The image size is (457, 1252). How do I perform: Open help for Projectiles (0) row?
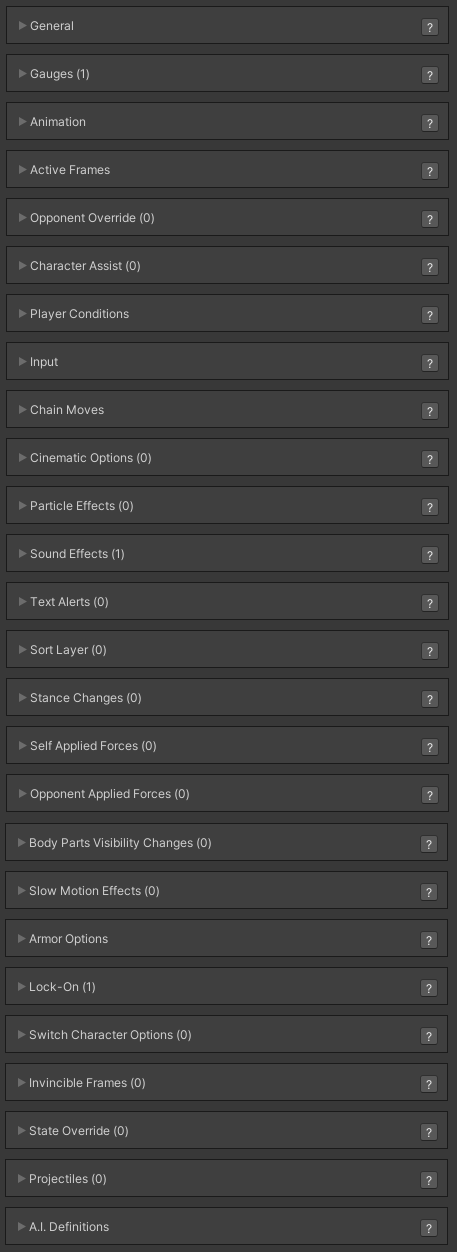click(x=430, y=1180)
